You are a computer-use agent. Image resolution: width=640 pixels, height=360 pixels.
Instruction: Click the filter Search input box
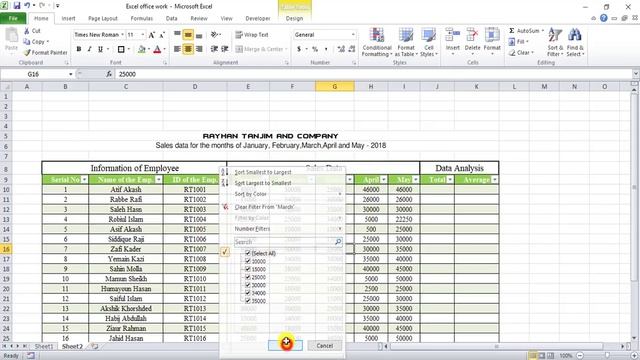(288, 242)
